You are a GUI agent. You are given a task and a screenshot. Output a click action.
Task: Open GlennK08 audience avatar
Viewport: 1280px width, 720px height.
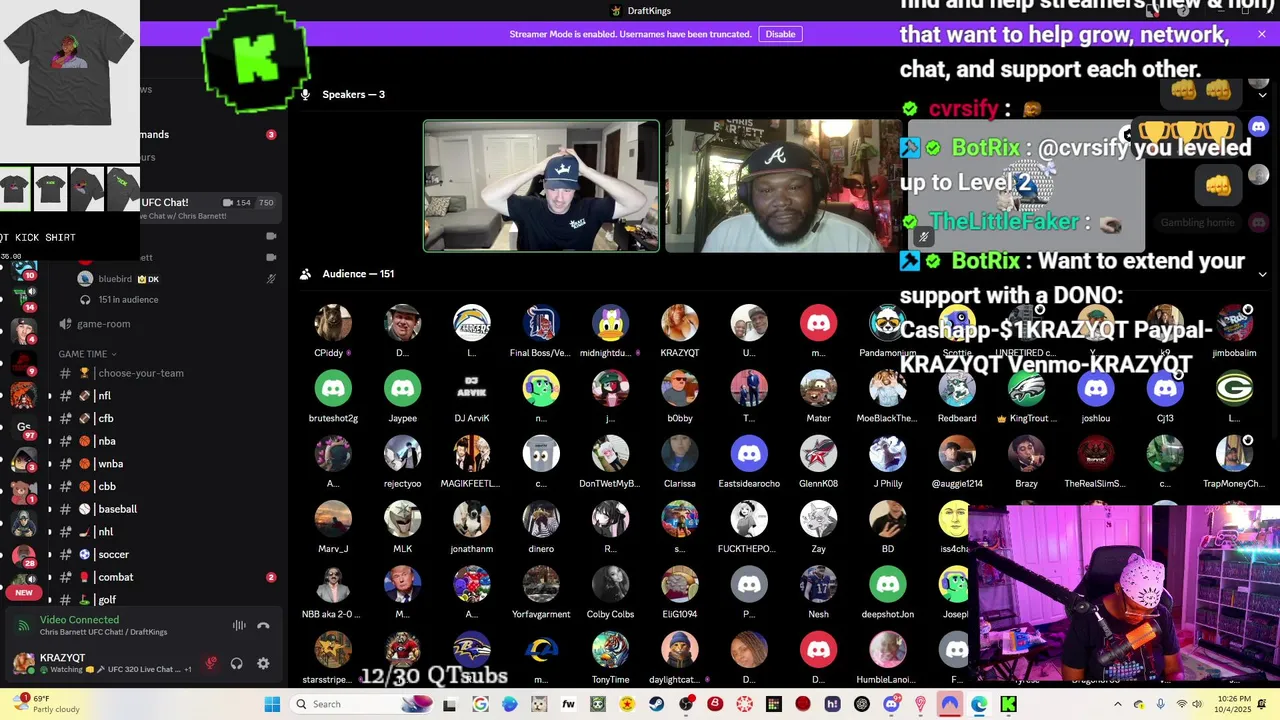click(818, 454)
